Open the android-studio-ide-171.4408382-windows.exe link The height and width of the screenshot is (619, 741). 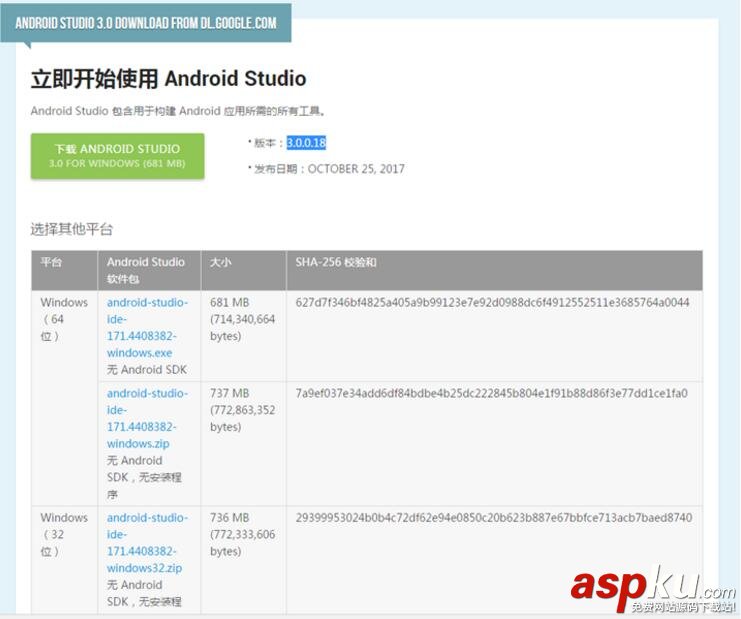[147, 327]
